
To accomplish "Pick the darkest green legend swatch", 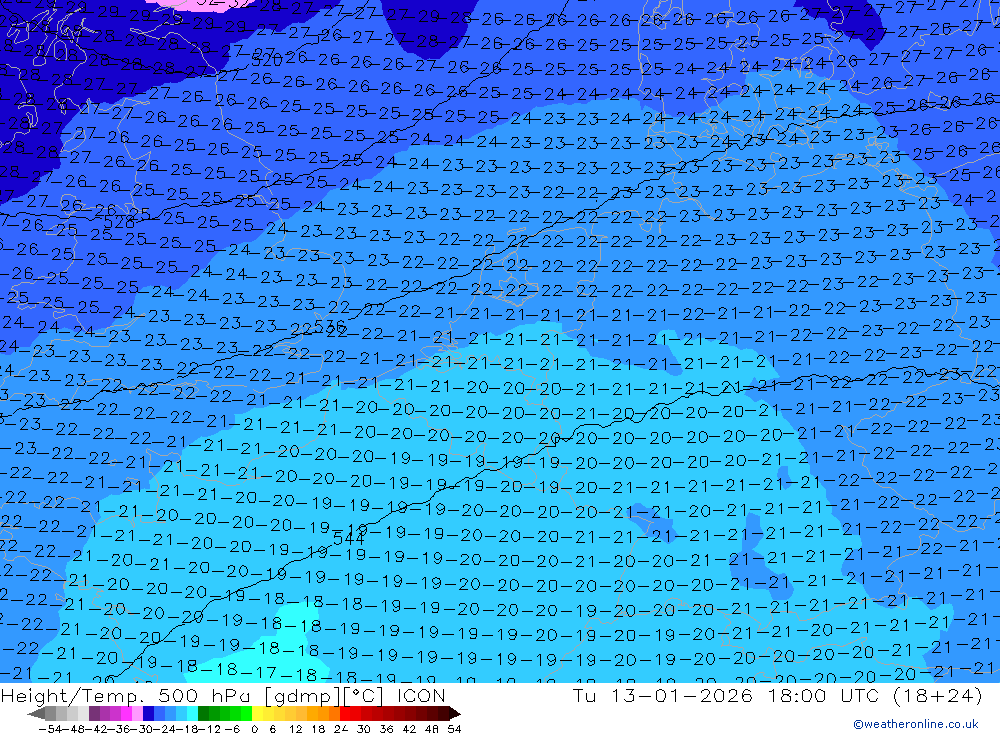I will tap(203, 713).
